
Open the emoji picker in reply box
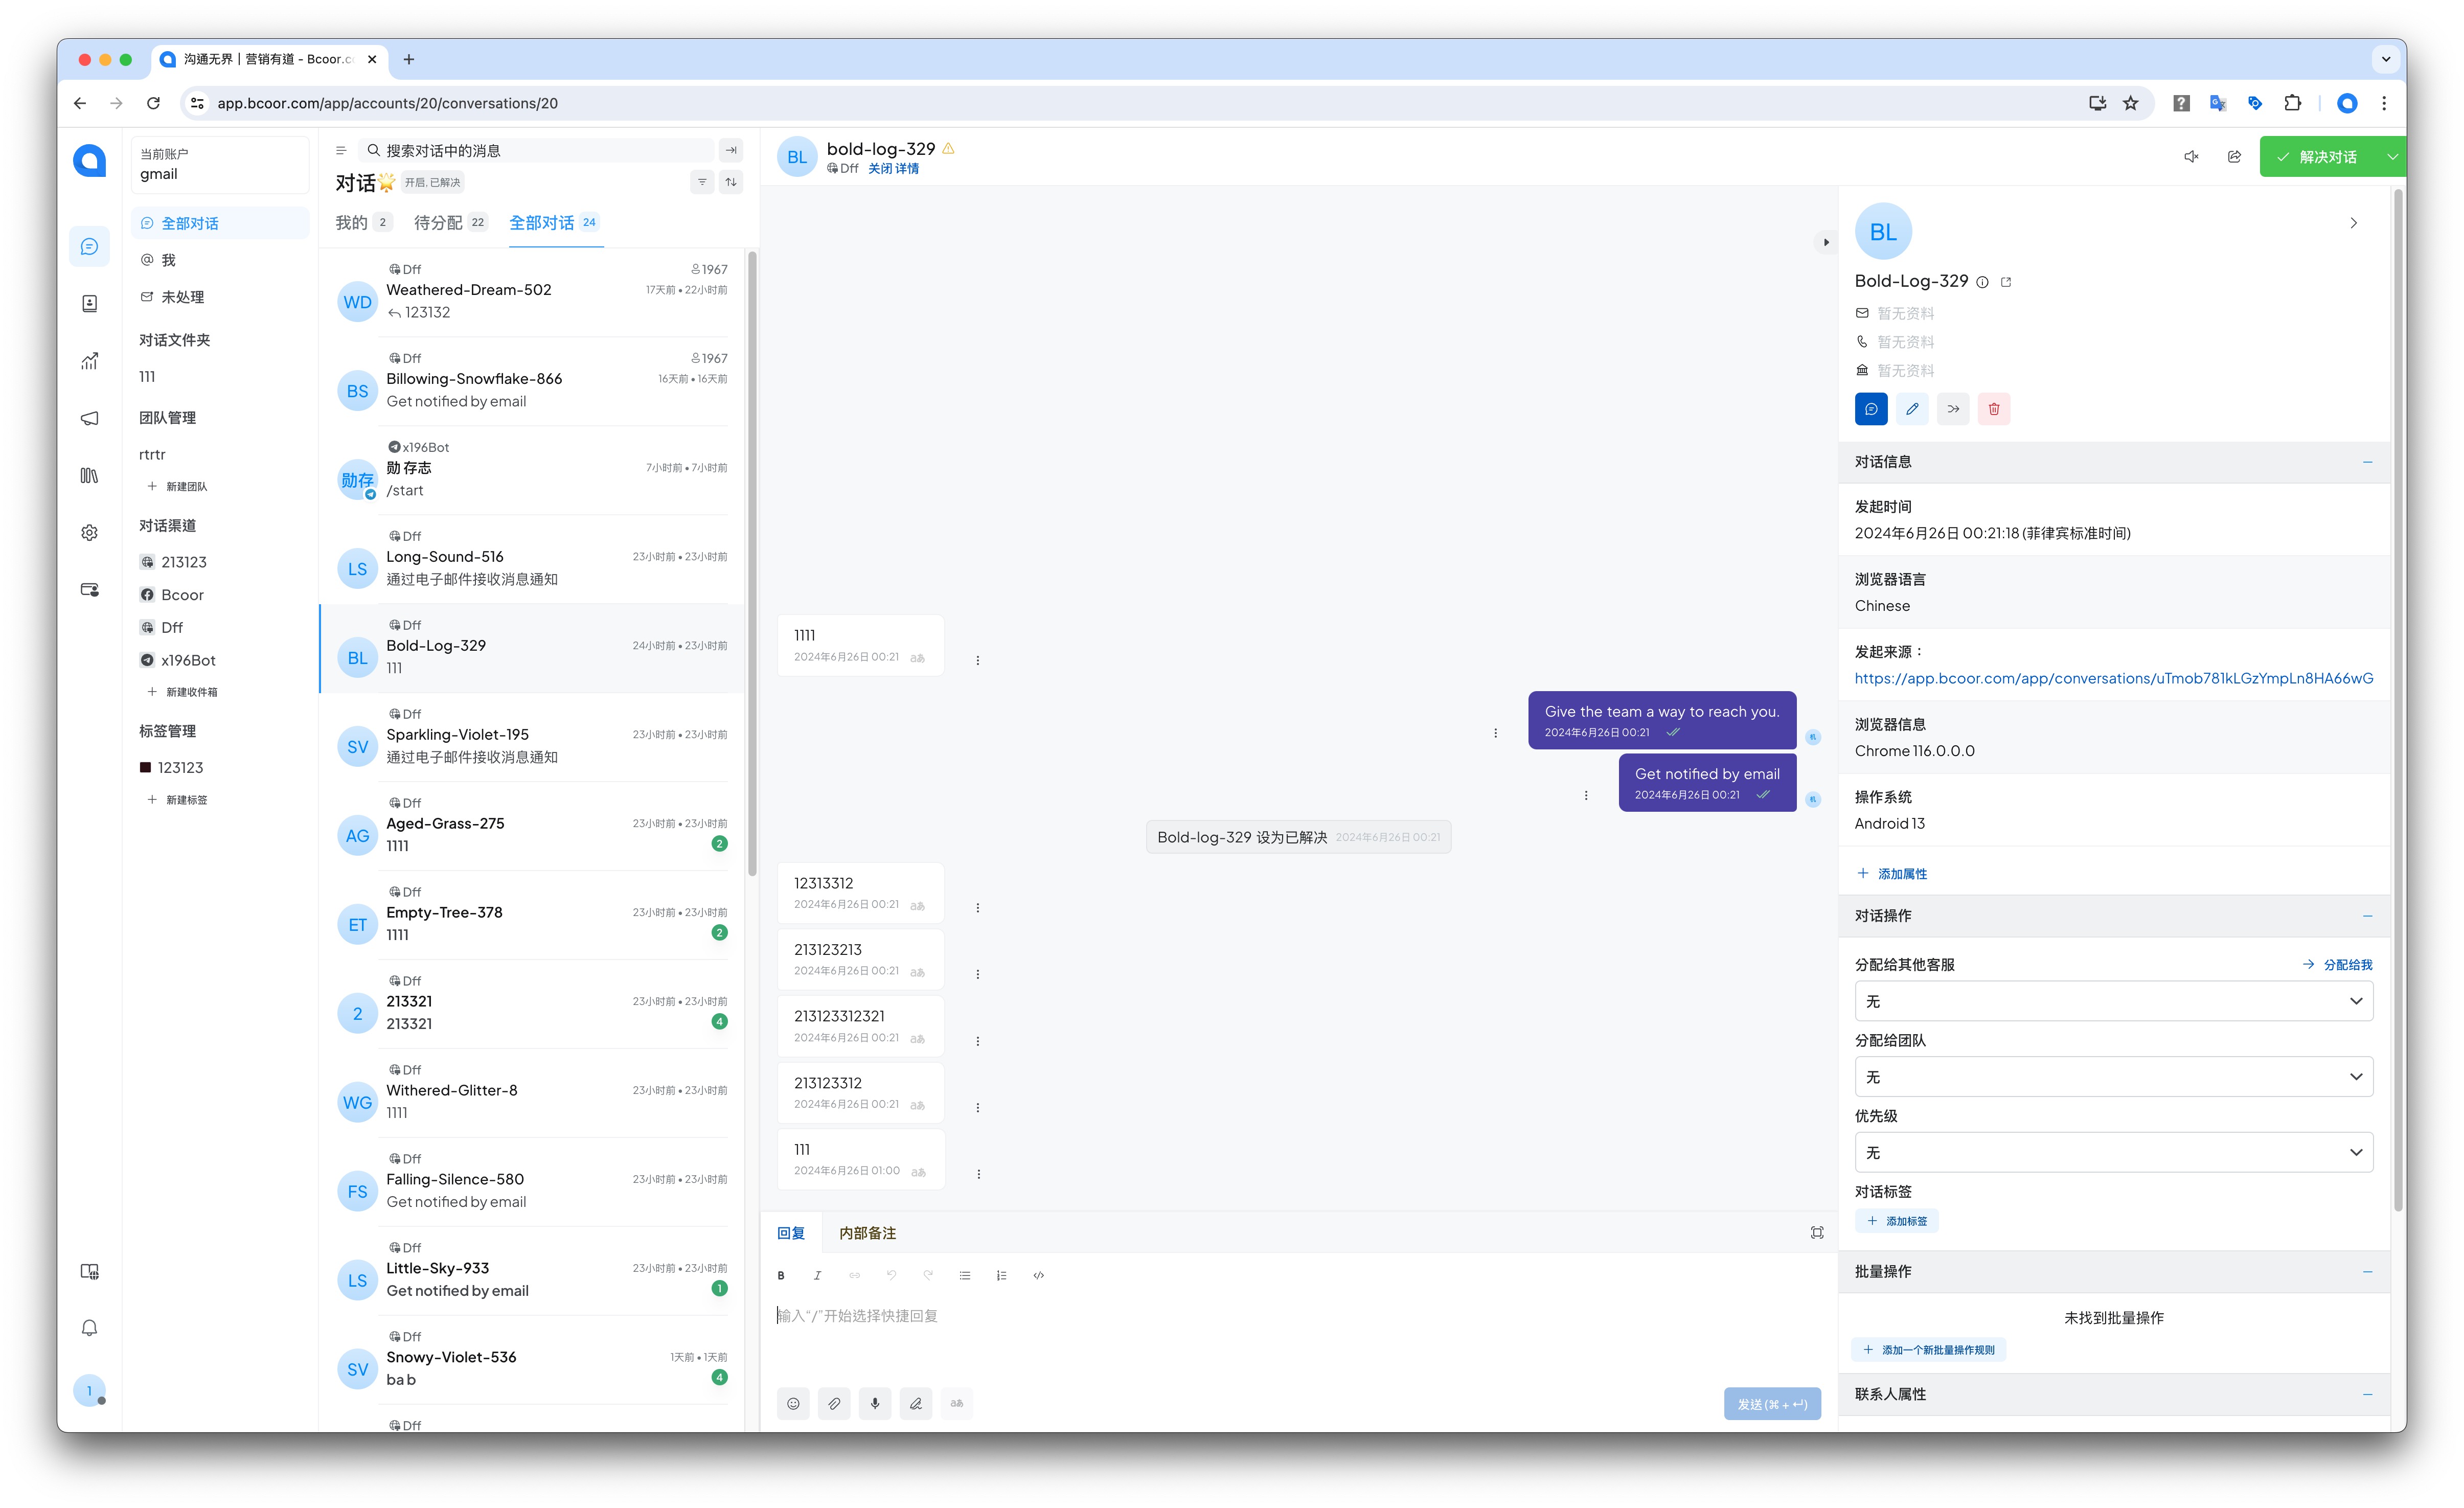point(793,1403)
